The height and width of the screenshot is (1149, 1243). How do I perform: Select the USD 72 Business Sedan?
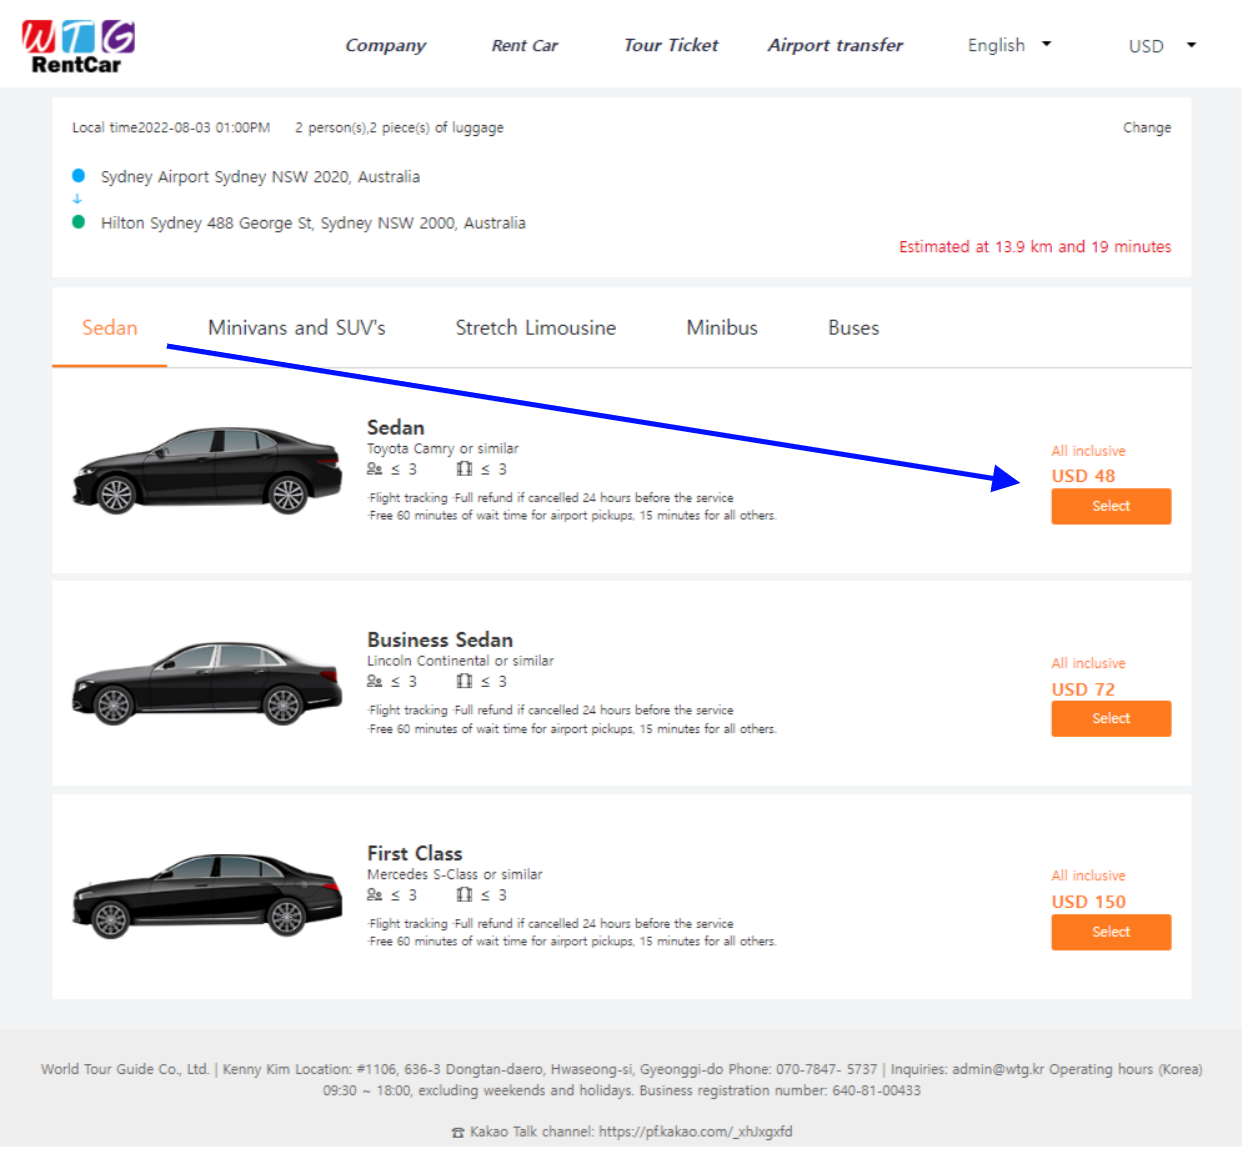tap(1111, 718)
